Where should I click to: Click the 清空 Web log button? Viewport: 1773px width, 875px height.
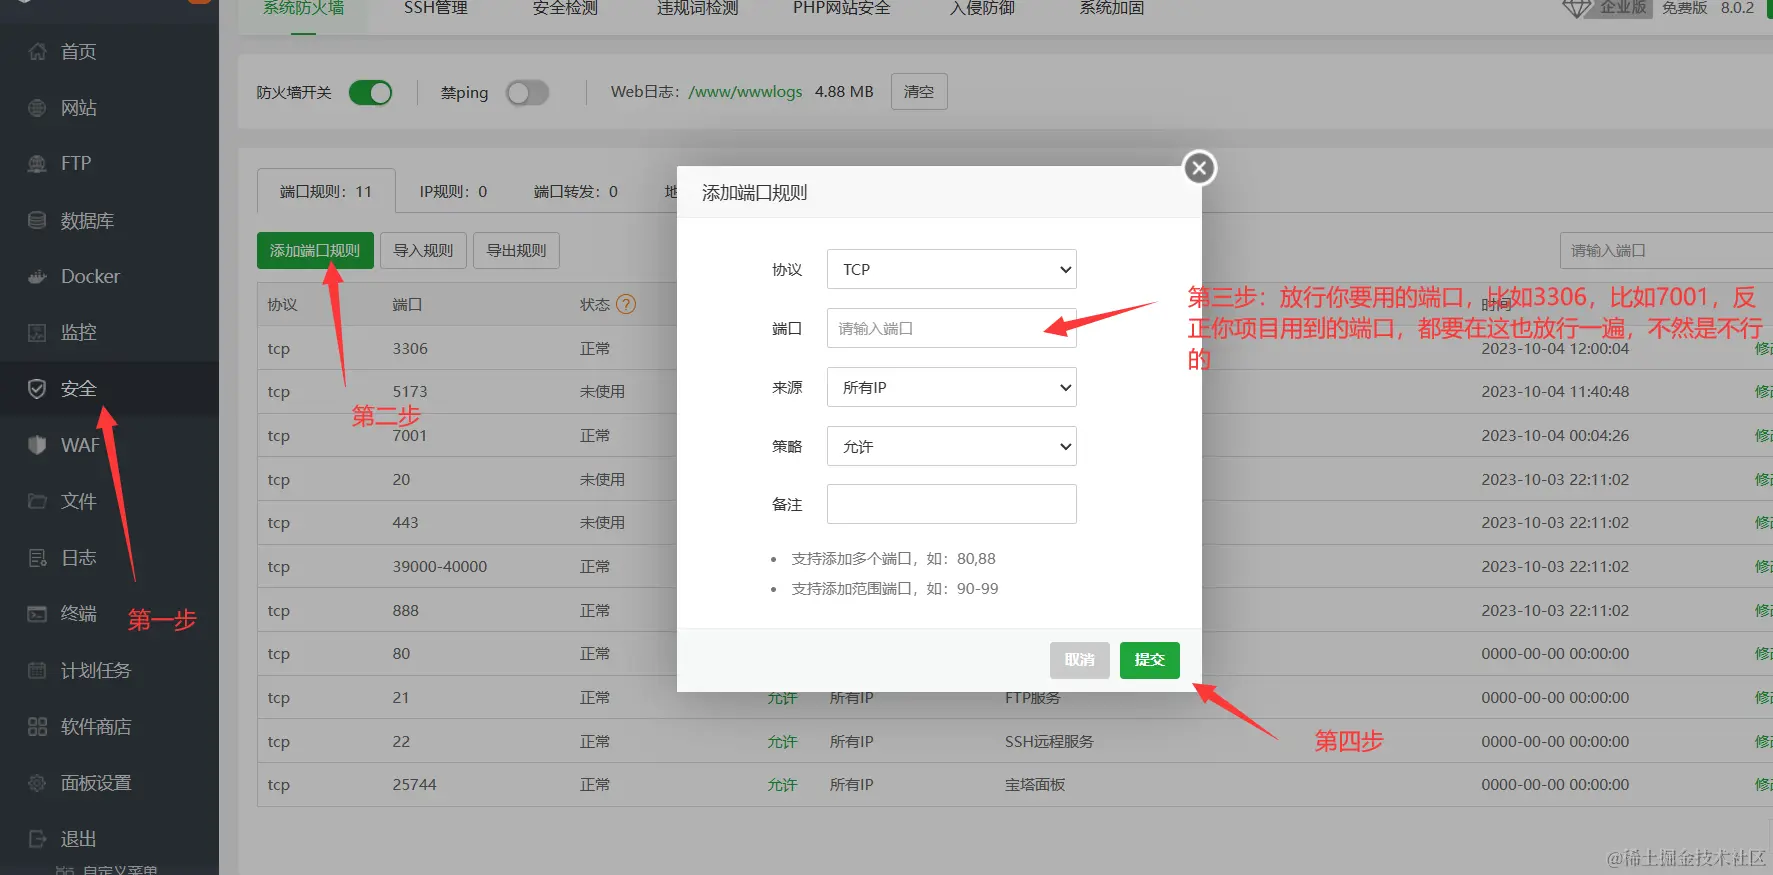coord(919,92)
